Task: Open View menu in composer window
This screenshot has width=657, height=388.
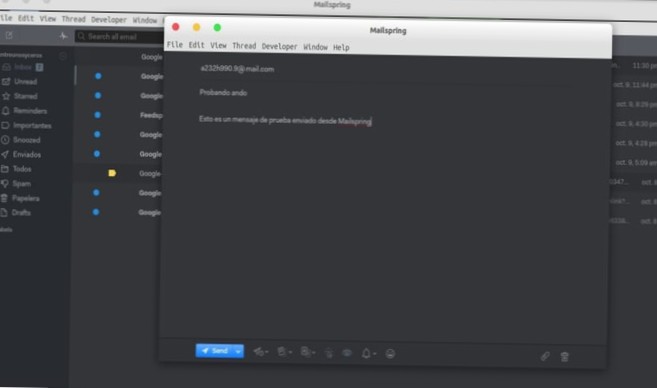Action: pyautogui.click(x=218, y=45)
